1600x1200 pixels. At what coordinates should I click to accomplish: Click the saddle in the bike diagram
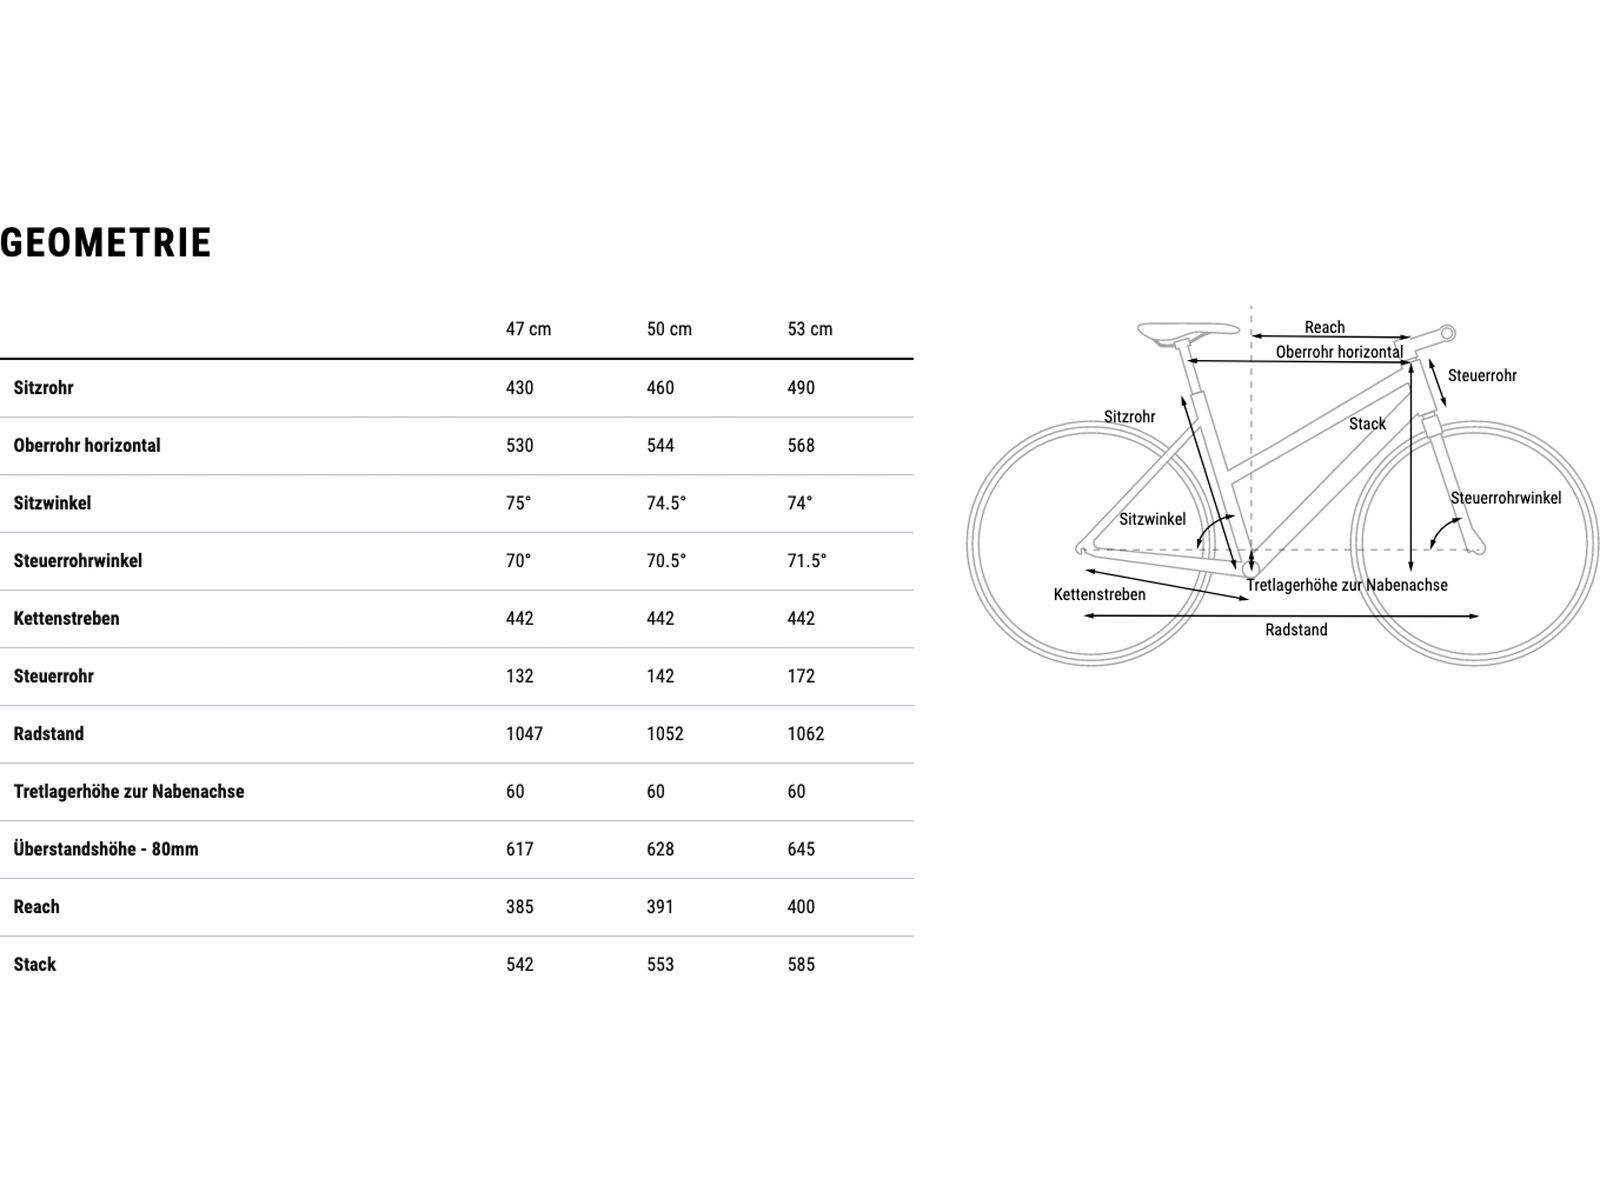(x=1187, y=330)
